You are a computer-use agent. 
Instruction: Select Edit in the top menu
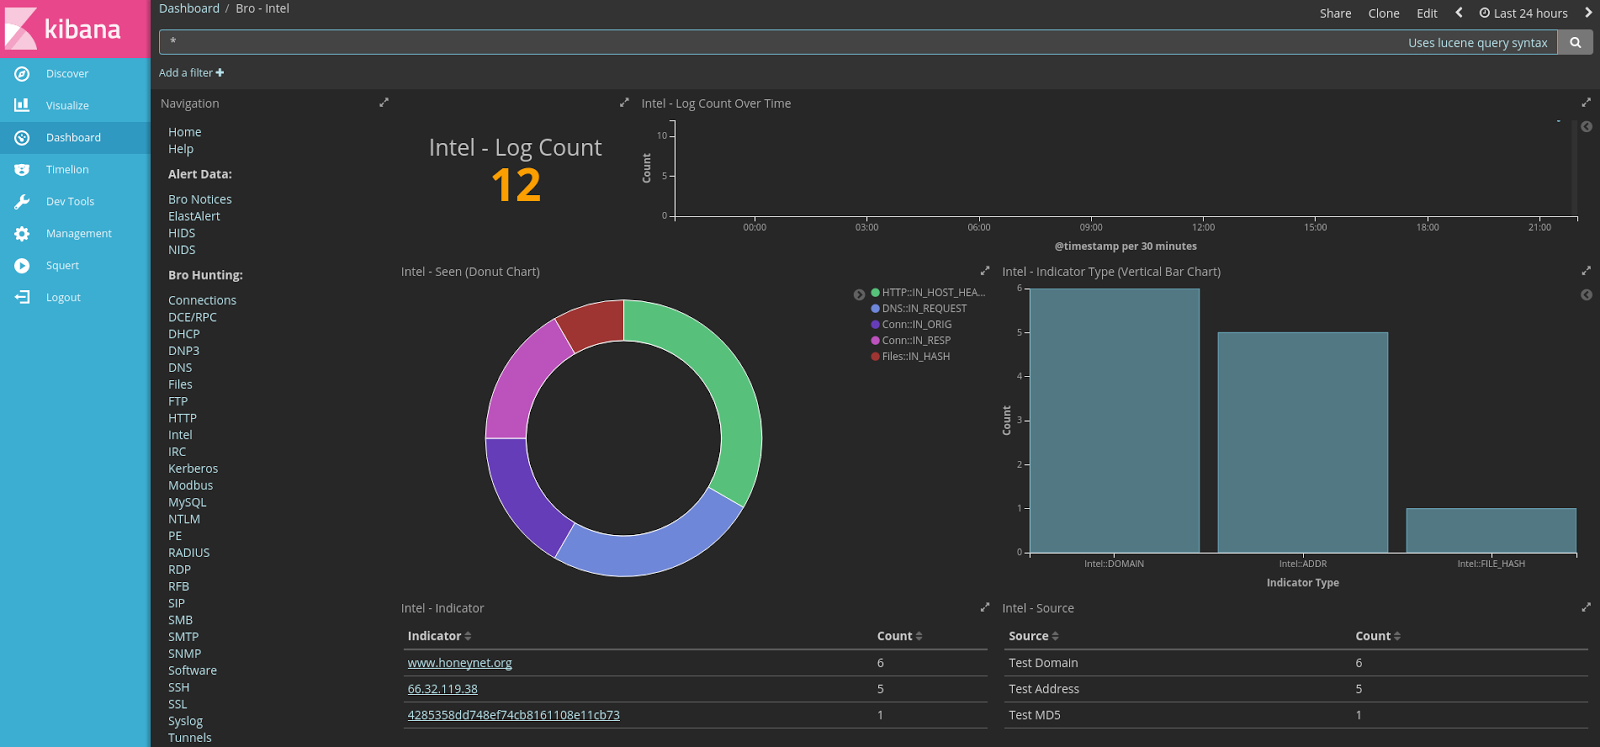1427,13
